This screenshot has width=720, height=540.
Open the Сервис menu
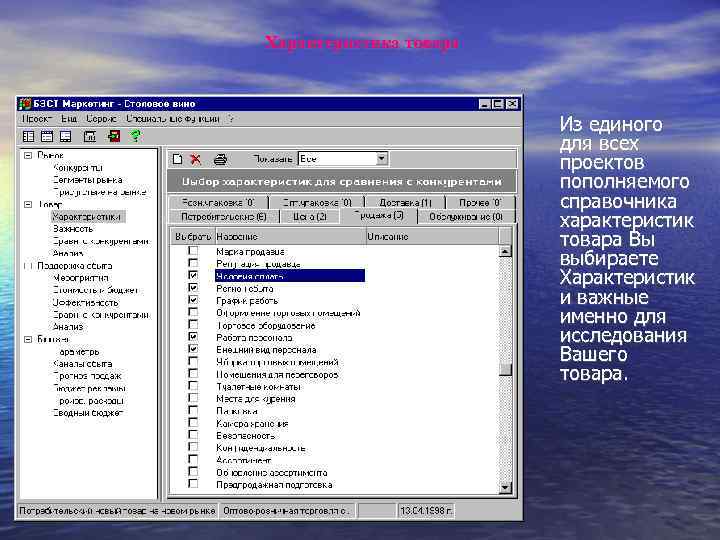tap(101, 119)
